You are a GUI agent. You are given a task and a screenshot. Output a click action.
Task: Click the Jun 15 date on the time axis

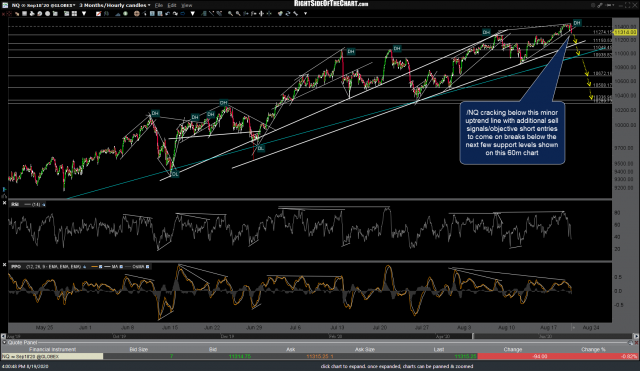[x=170, y=327]
